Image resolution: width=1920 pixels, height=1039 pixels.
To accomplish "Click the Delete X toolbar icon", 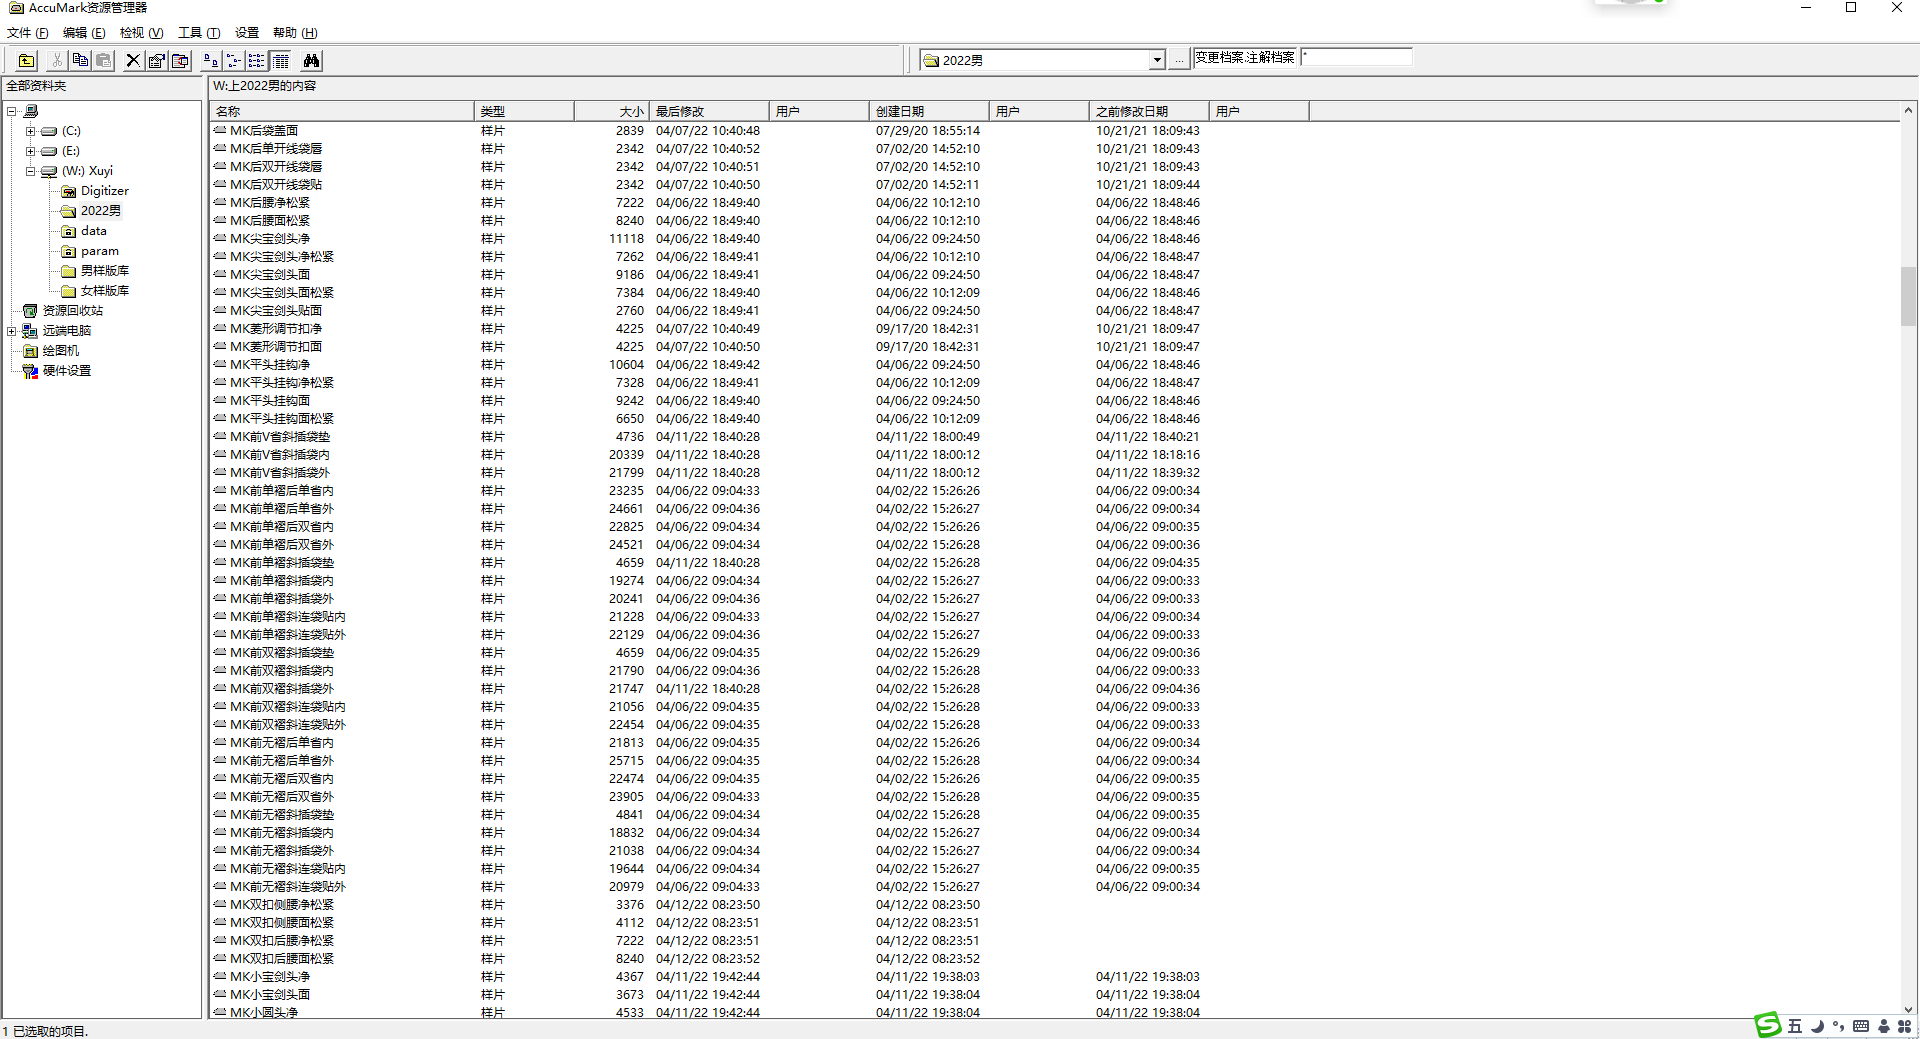I will coord(133,61).
